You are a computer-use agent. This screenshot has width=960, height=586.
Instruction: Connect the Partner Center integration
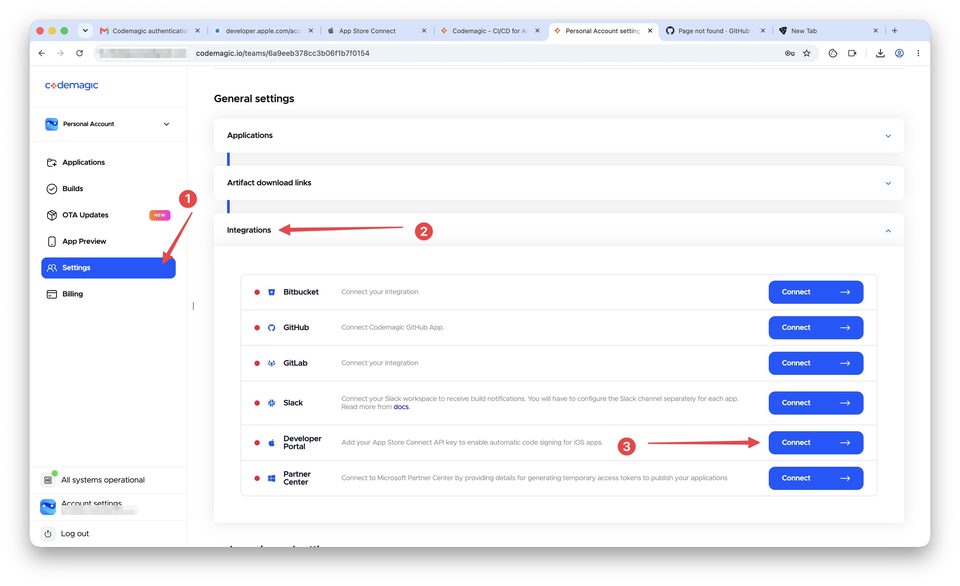(x=816, y=478)
